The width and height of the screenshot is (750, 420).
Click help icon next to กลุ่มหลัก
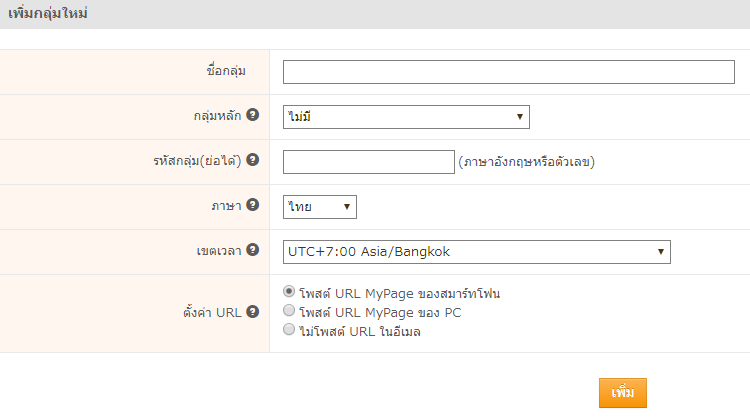253,115
